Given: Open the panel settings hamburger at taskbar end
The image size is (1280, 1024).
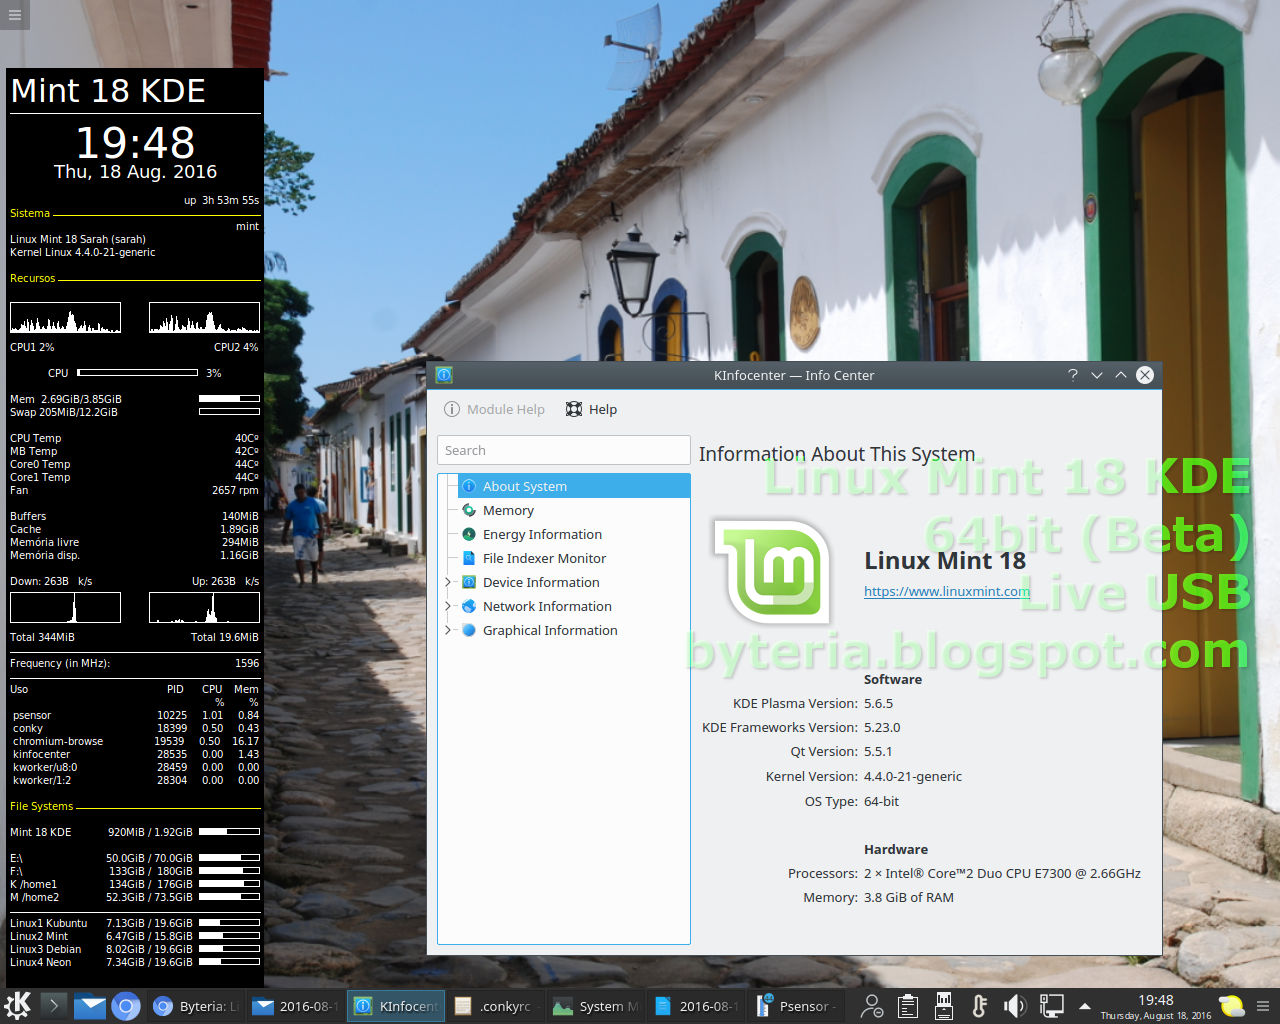Looking at the screenshot, I should point(1263,1006).
